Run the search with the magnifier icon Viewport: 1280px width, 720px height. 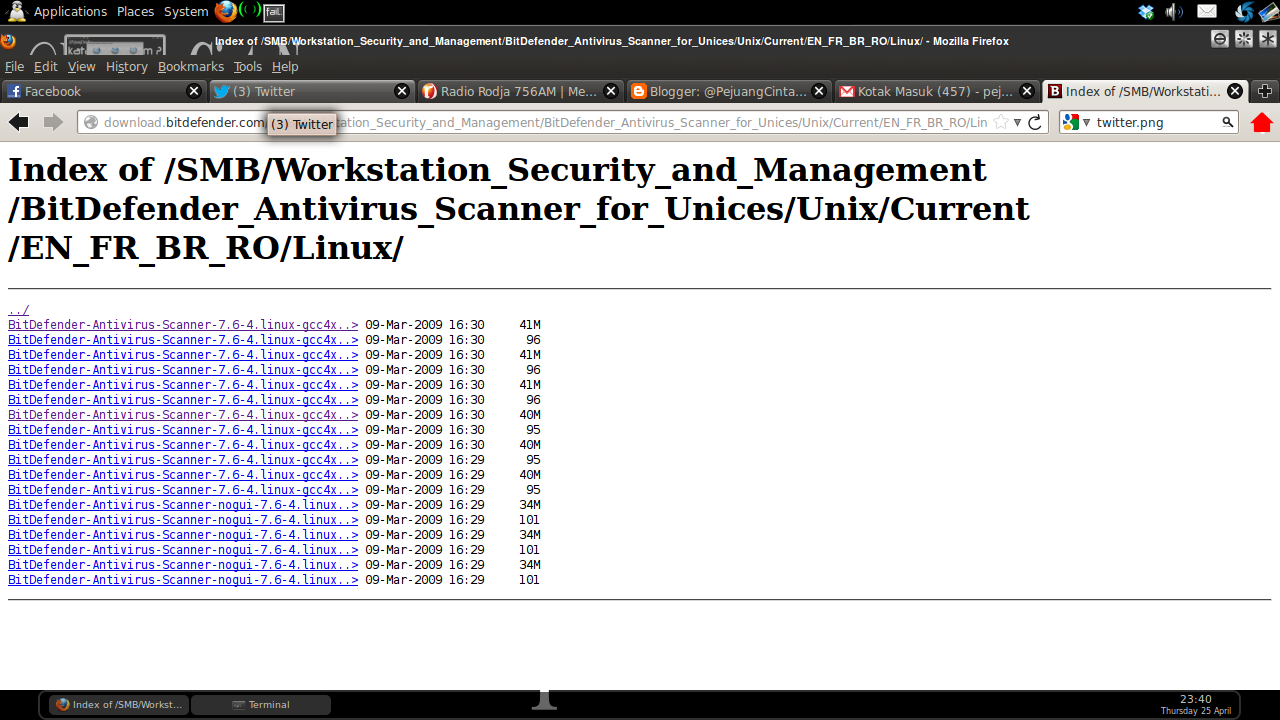(1228, 122)
